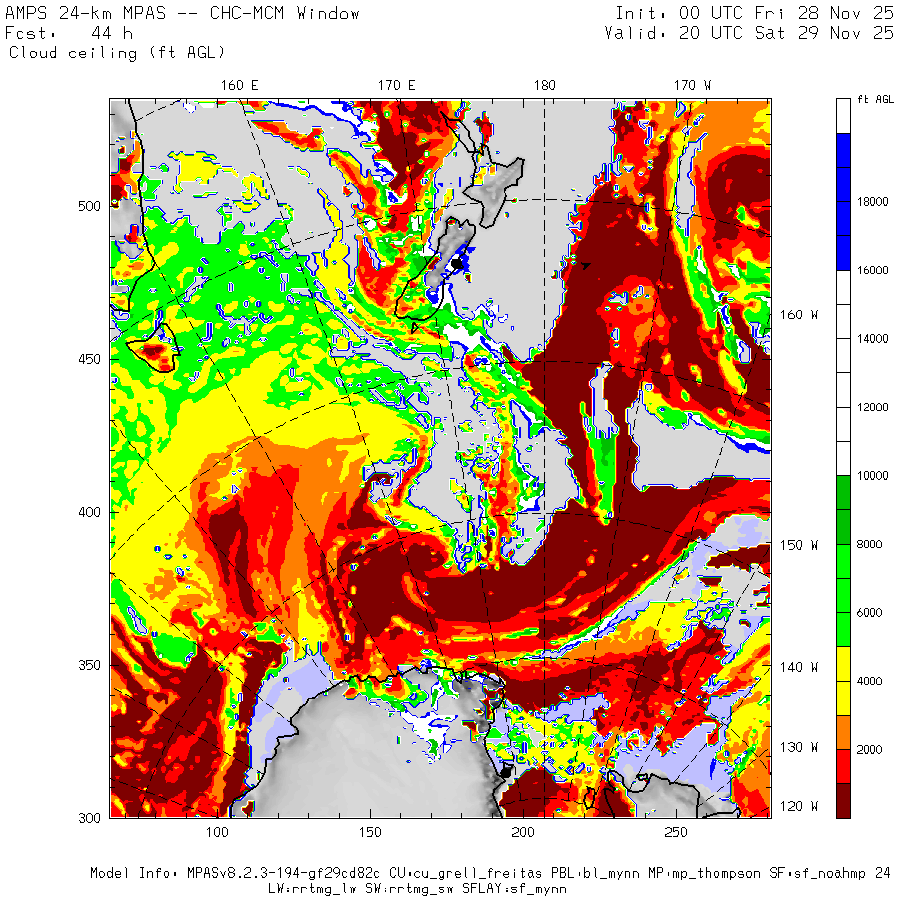The width and height of the screenshot is (900, 900).
Task: Click the '250' x-axis tick label
Action: [676, 832]
